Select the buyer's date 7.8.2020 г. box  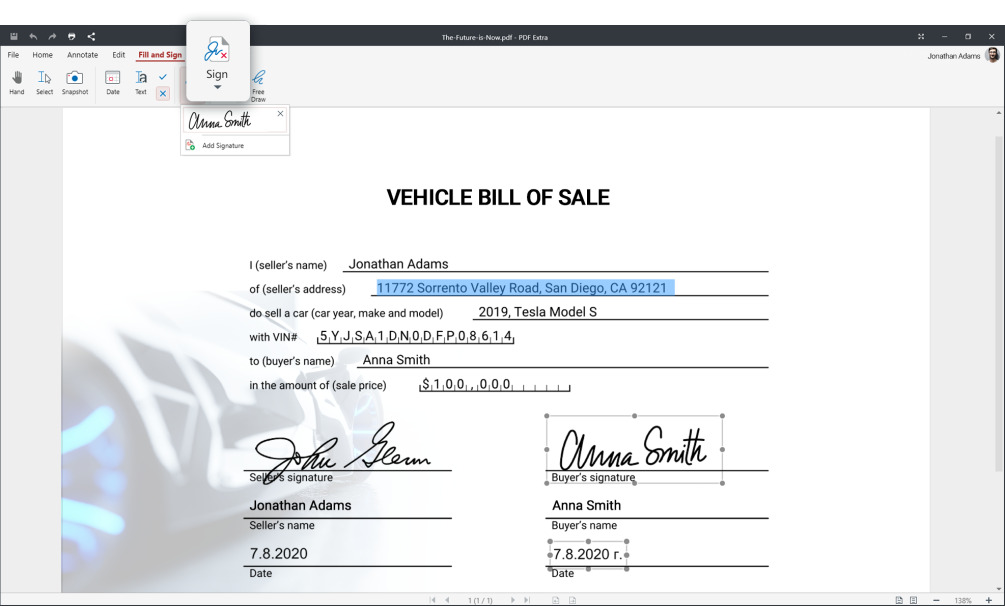[588, 554]
